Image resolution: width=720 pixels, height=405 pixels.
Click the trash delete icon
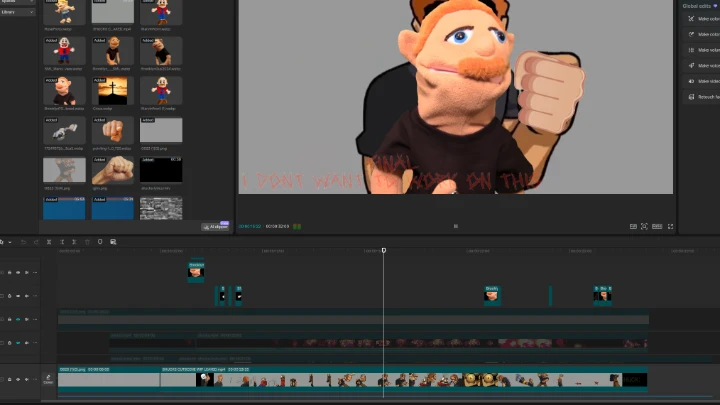coord(87,242)
